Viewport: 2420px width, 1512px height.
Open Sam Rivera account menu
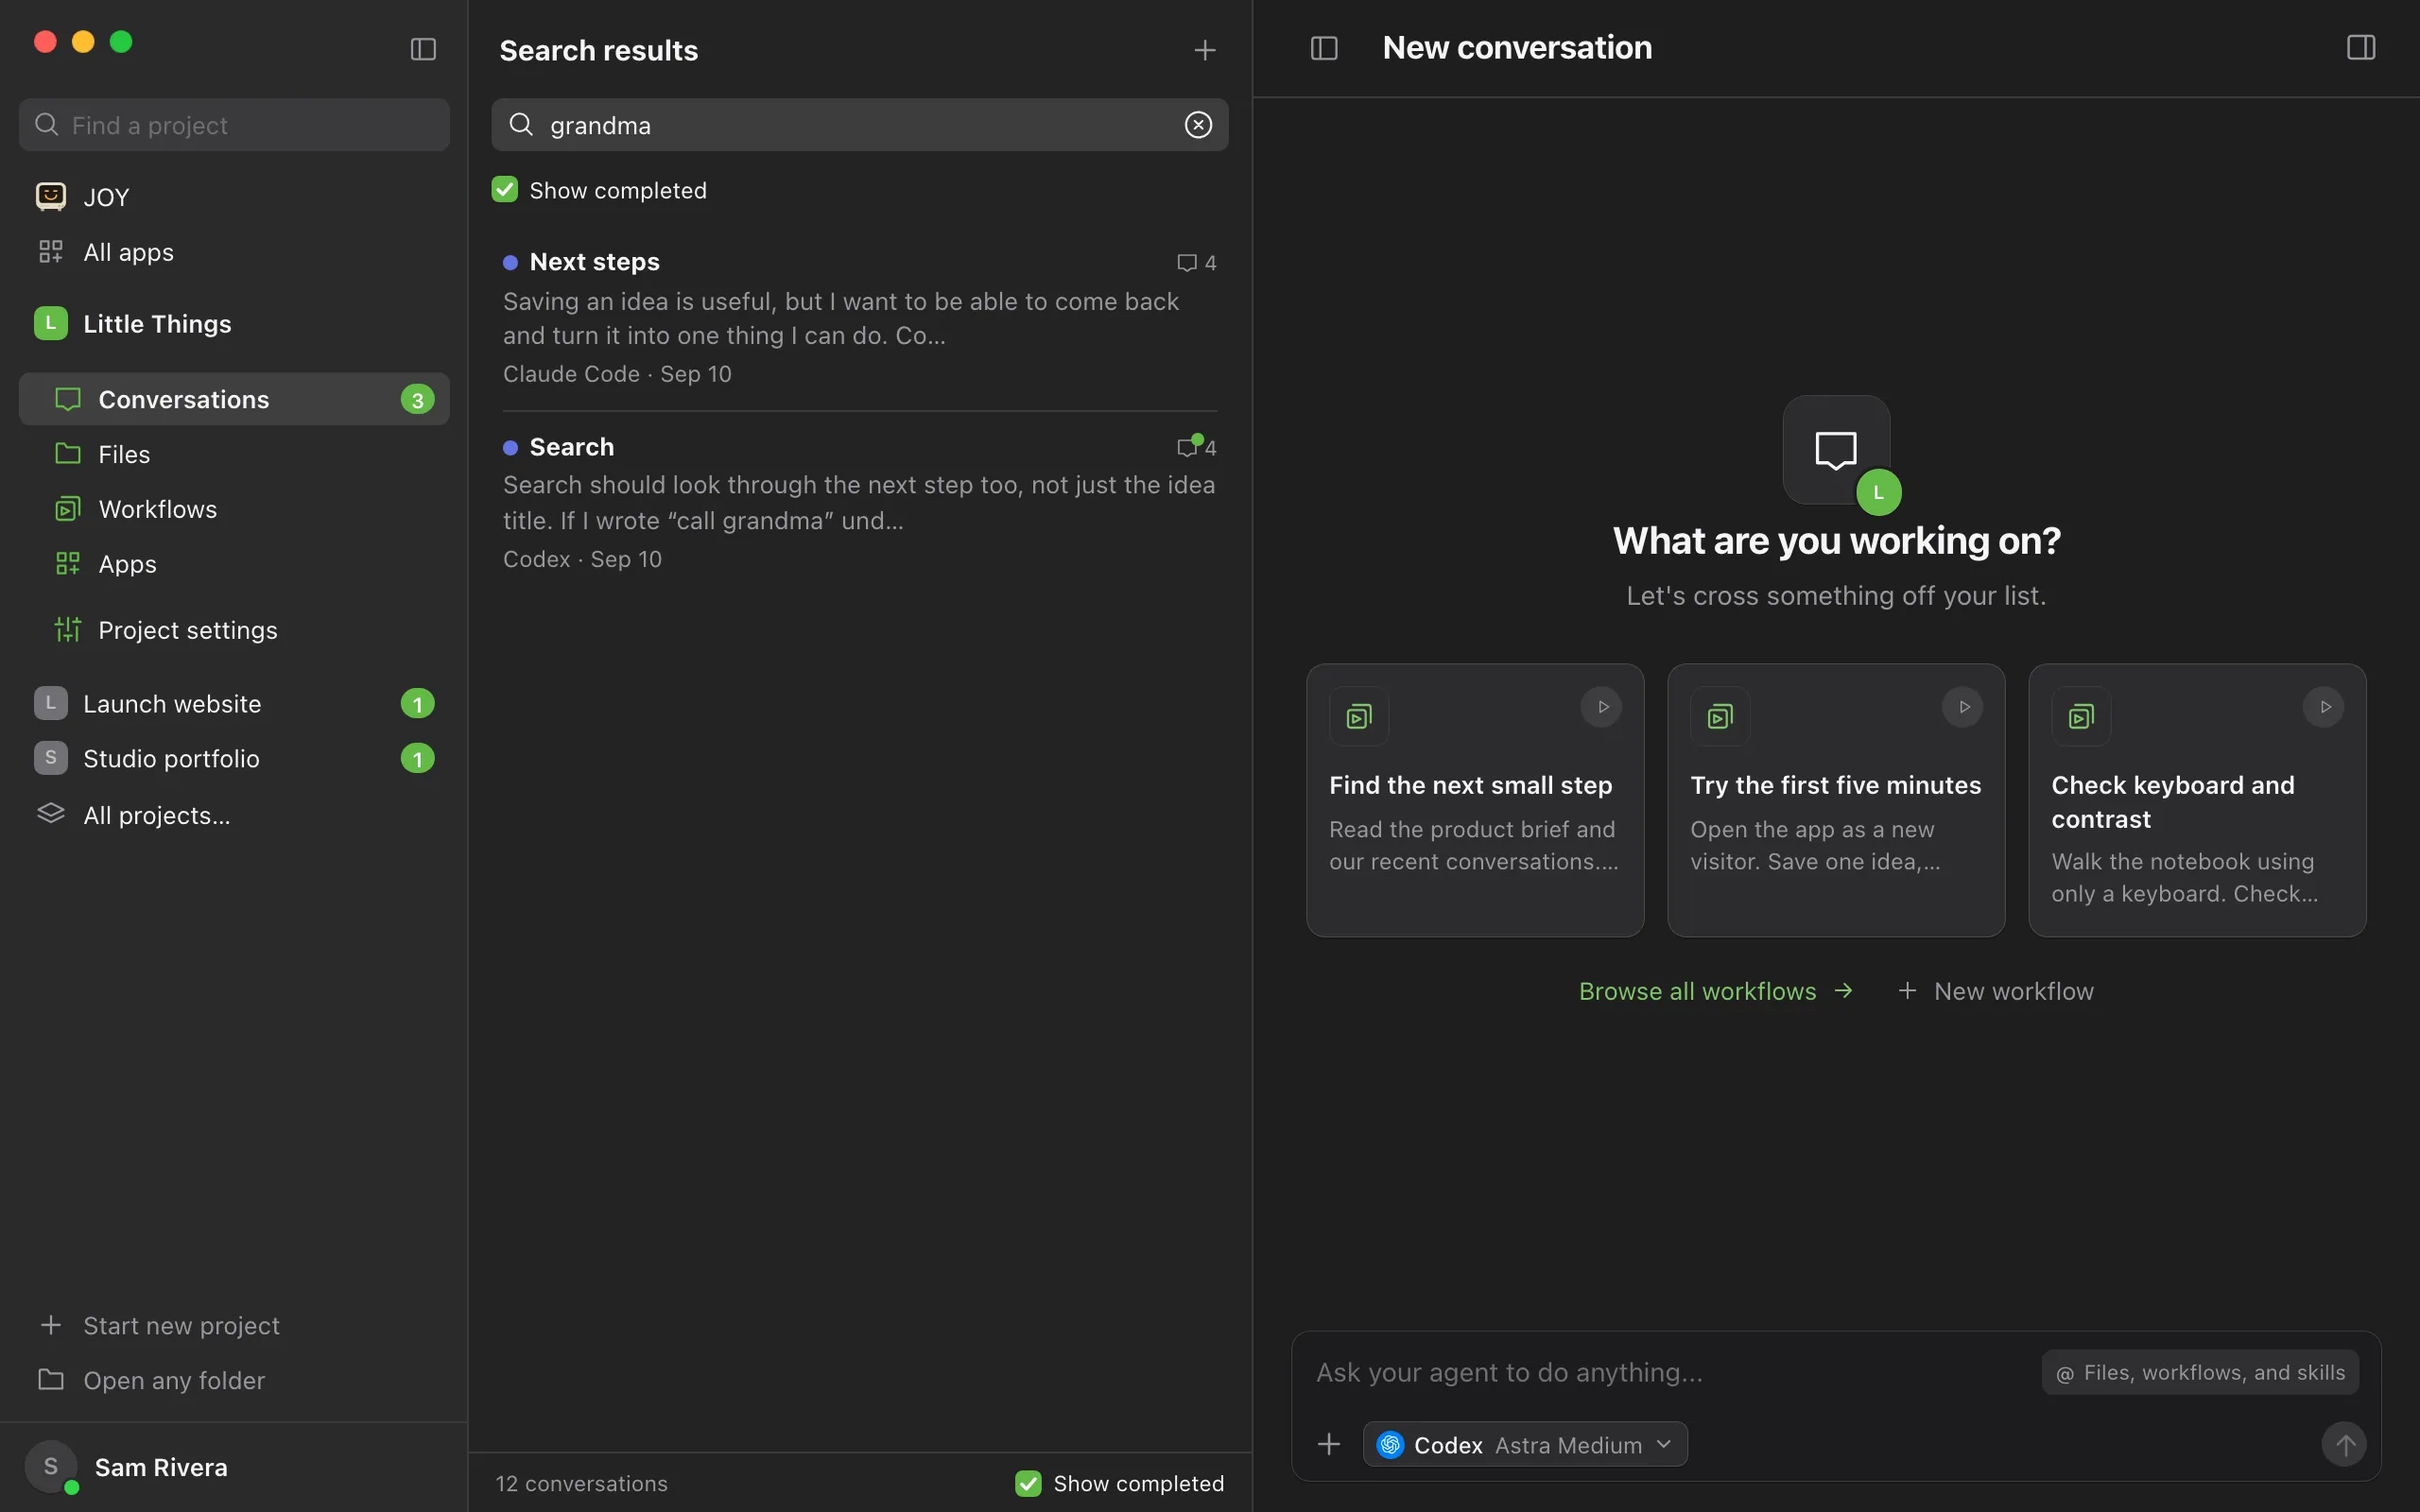tap(234, 1467)
